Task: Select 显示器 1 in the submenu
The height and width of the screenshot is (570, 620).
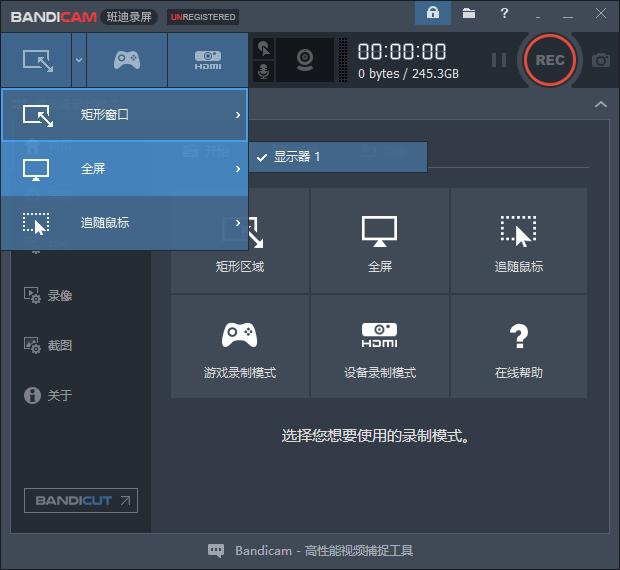Action: [338, 157]
